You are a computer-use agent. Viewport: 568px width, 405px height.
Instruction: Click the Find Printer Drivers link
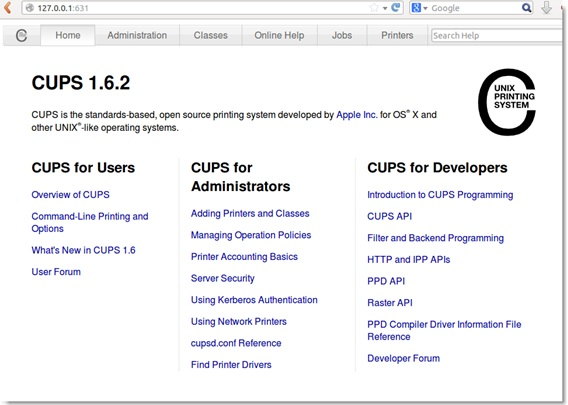tap(231, 365)
